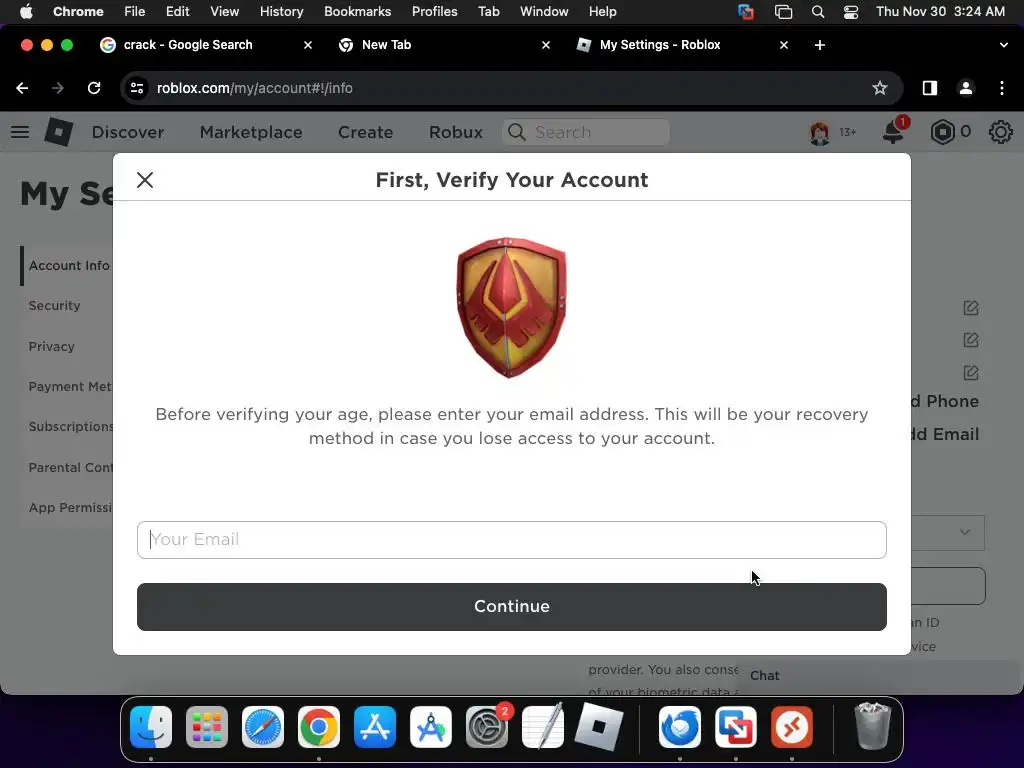This screenshot has height=768, width=1024.
Task: Select Payment Methods in sidebar
Action: (x=70, y=387)
